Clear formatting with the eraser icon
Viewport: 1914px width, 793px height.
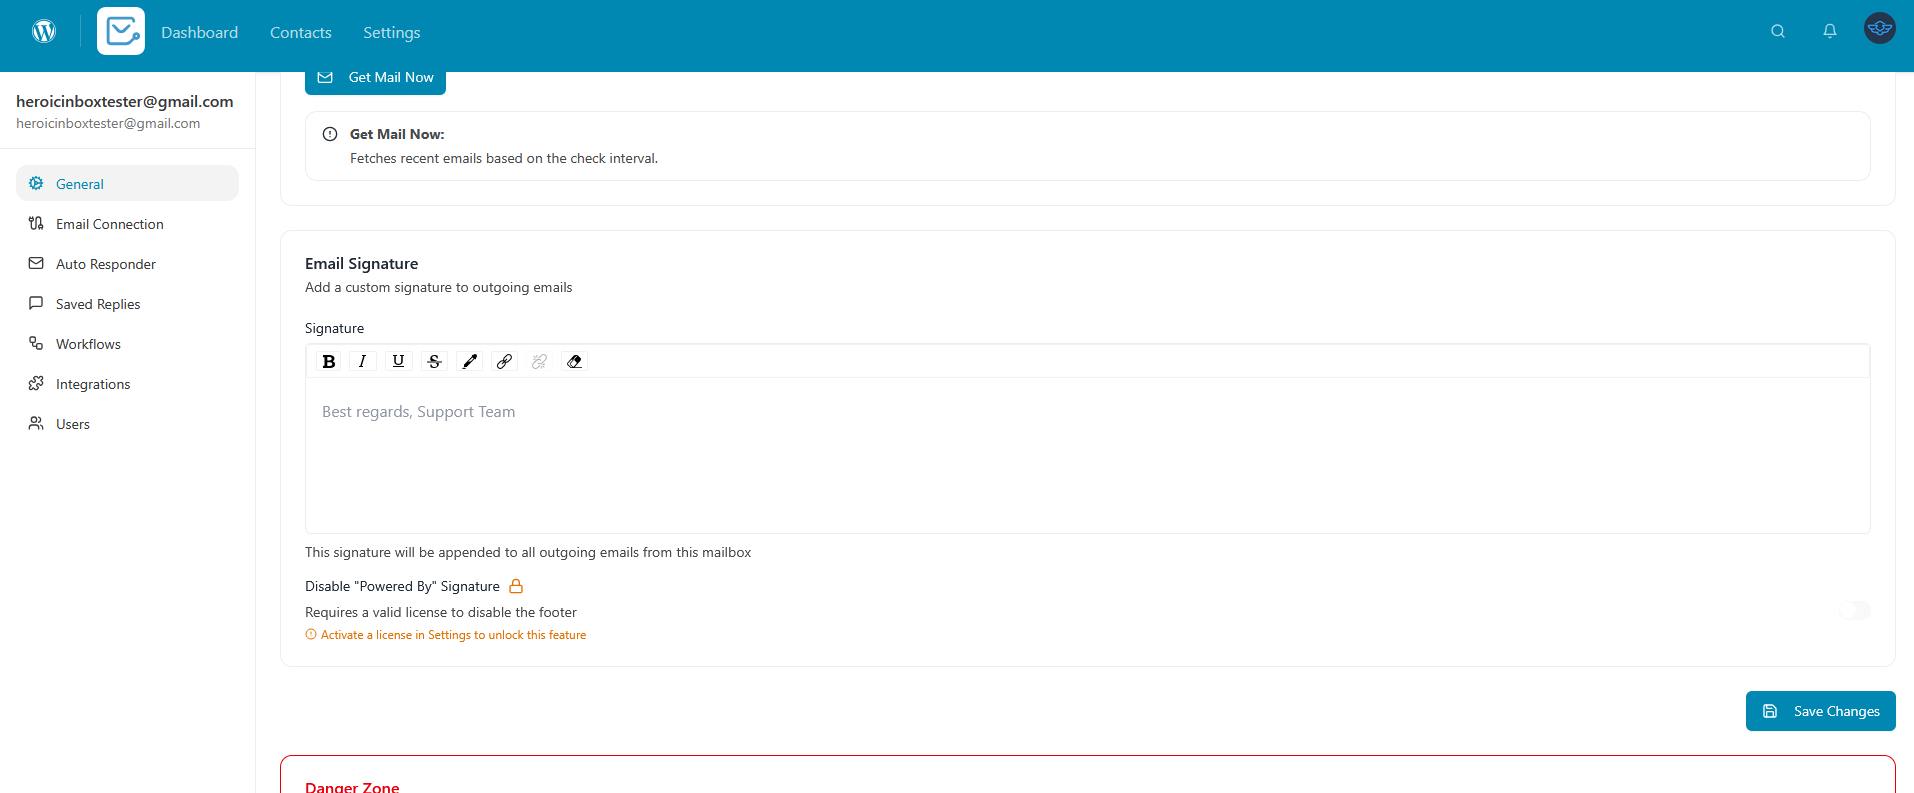(x=575, y=362)
